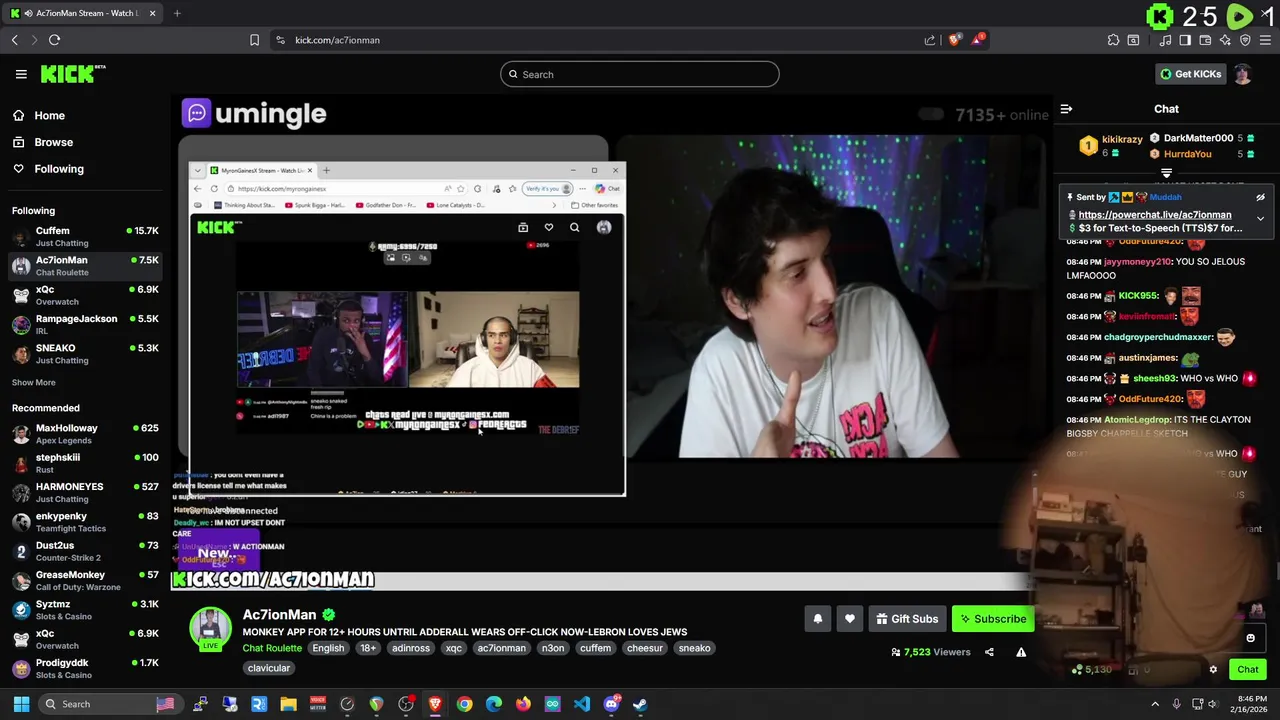Click the adinross tag
This screenshot has height=720, width=1280.
(x=411, y=648)
